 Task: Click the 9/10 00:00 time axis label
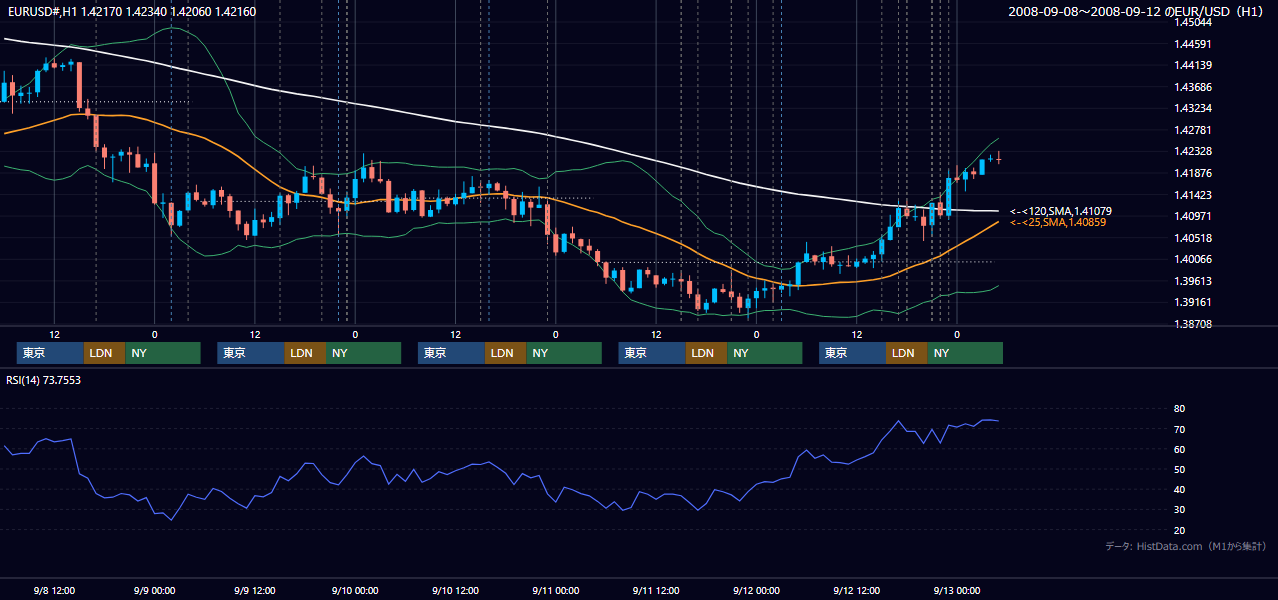tap(354, 590)
